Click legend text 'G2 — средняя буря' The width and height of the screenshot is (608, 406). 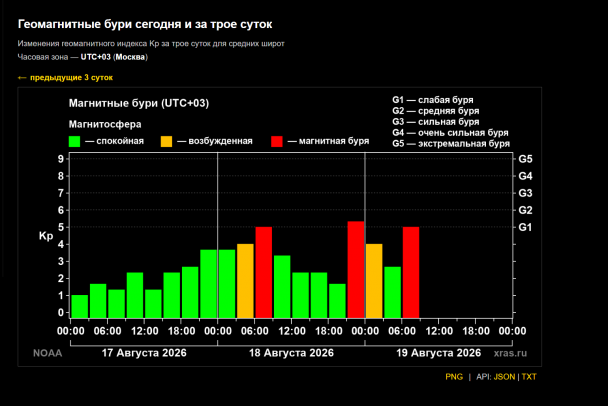436,111
